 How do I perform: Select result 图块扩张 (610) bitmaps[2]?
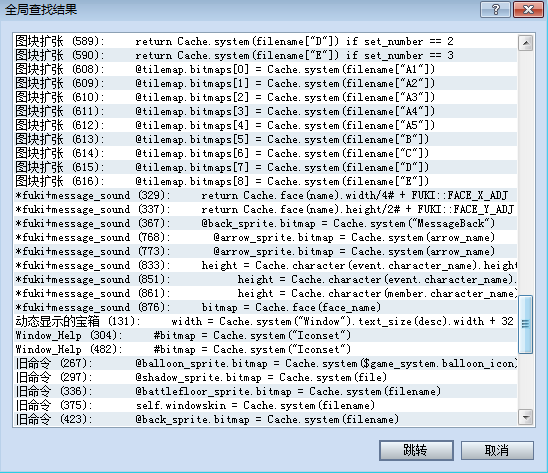(x=266, y=97)
